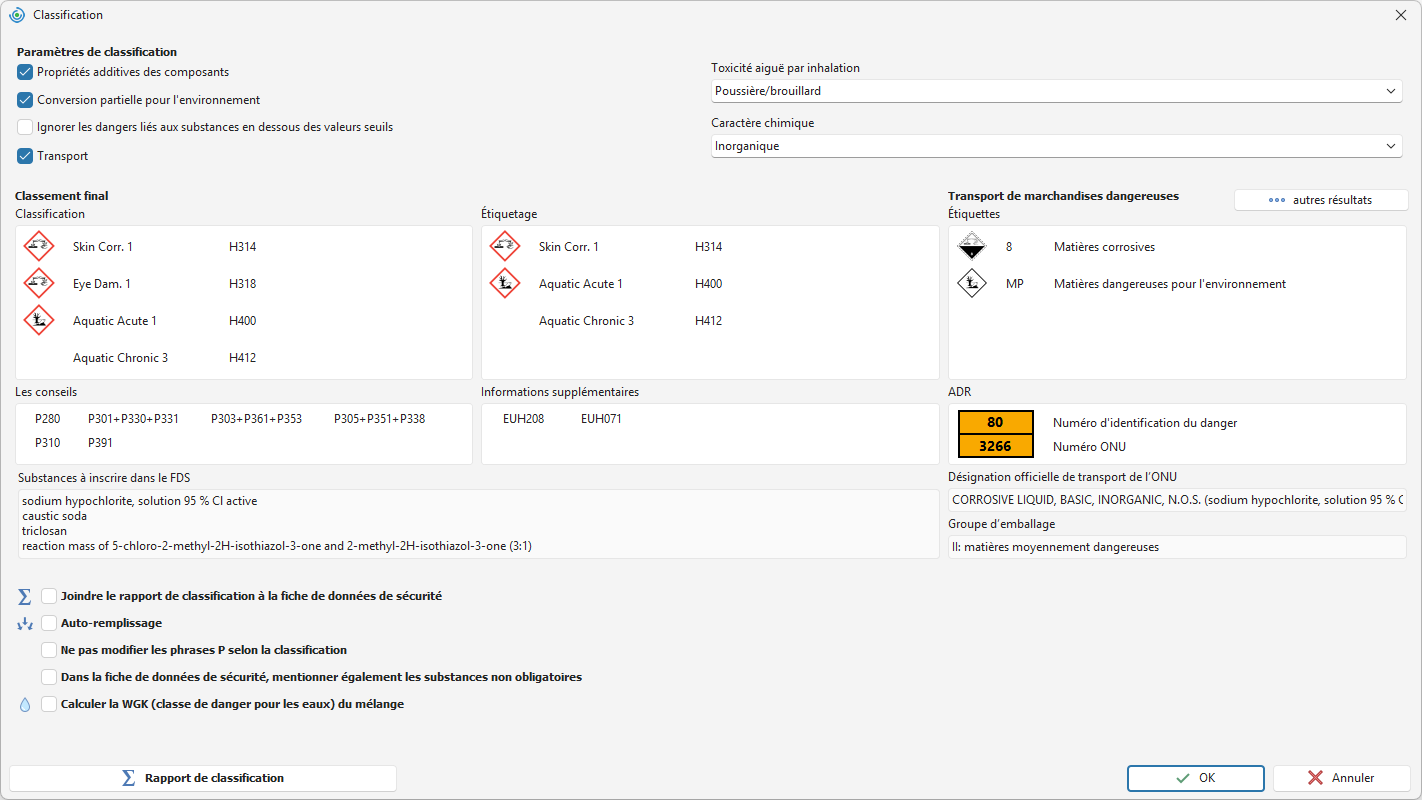This screenshot has width=1422, height=800.
Task: Uncheck Propriétés additives des composants
Action: pos(25,72)
